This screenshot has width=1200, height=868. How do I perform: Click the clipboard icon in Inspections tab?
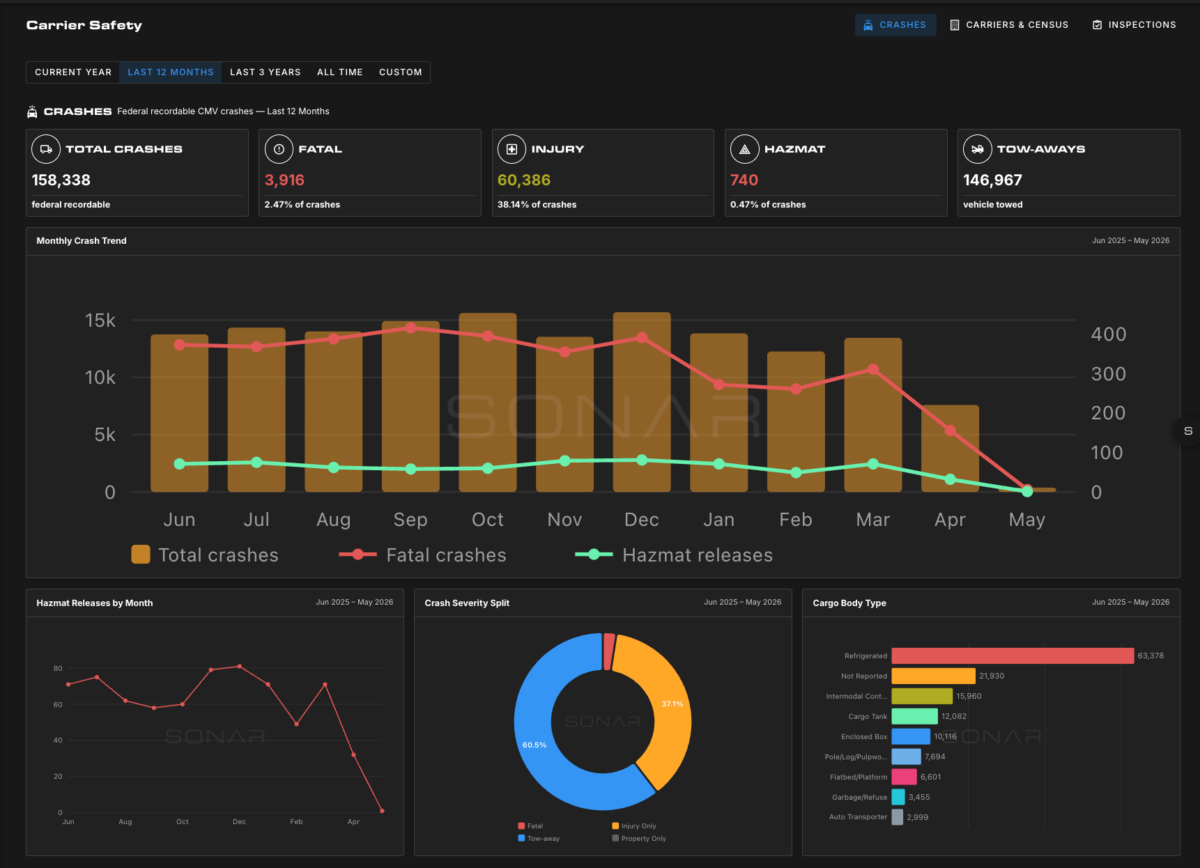coord(1097,25)
